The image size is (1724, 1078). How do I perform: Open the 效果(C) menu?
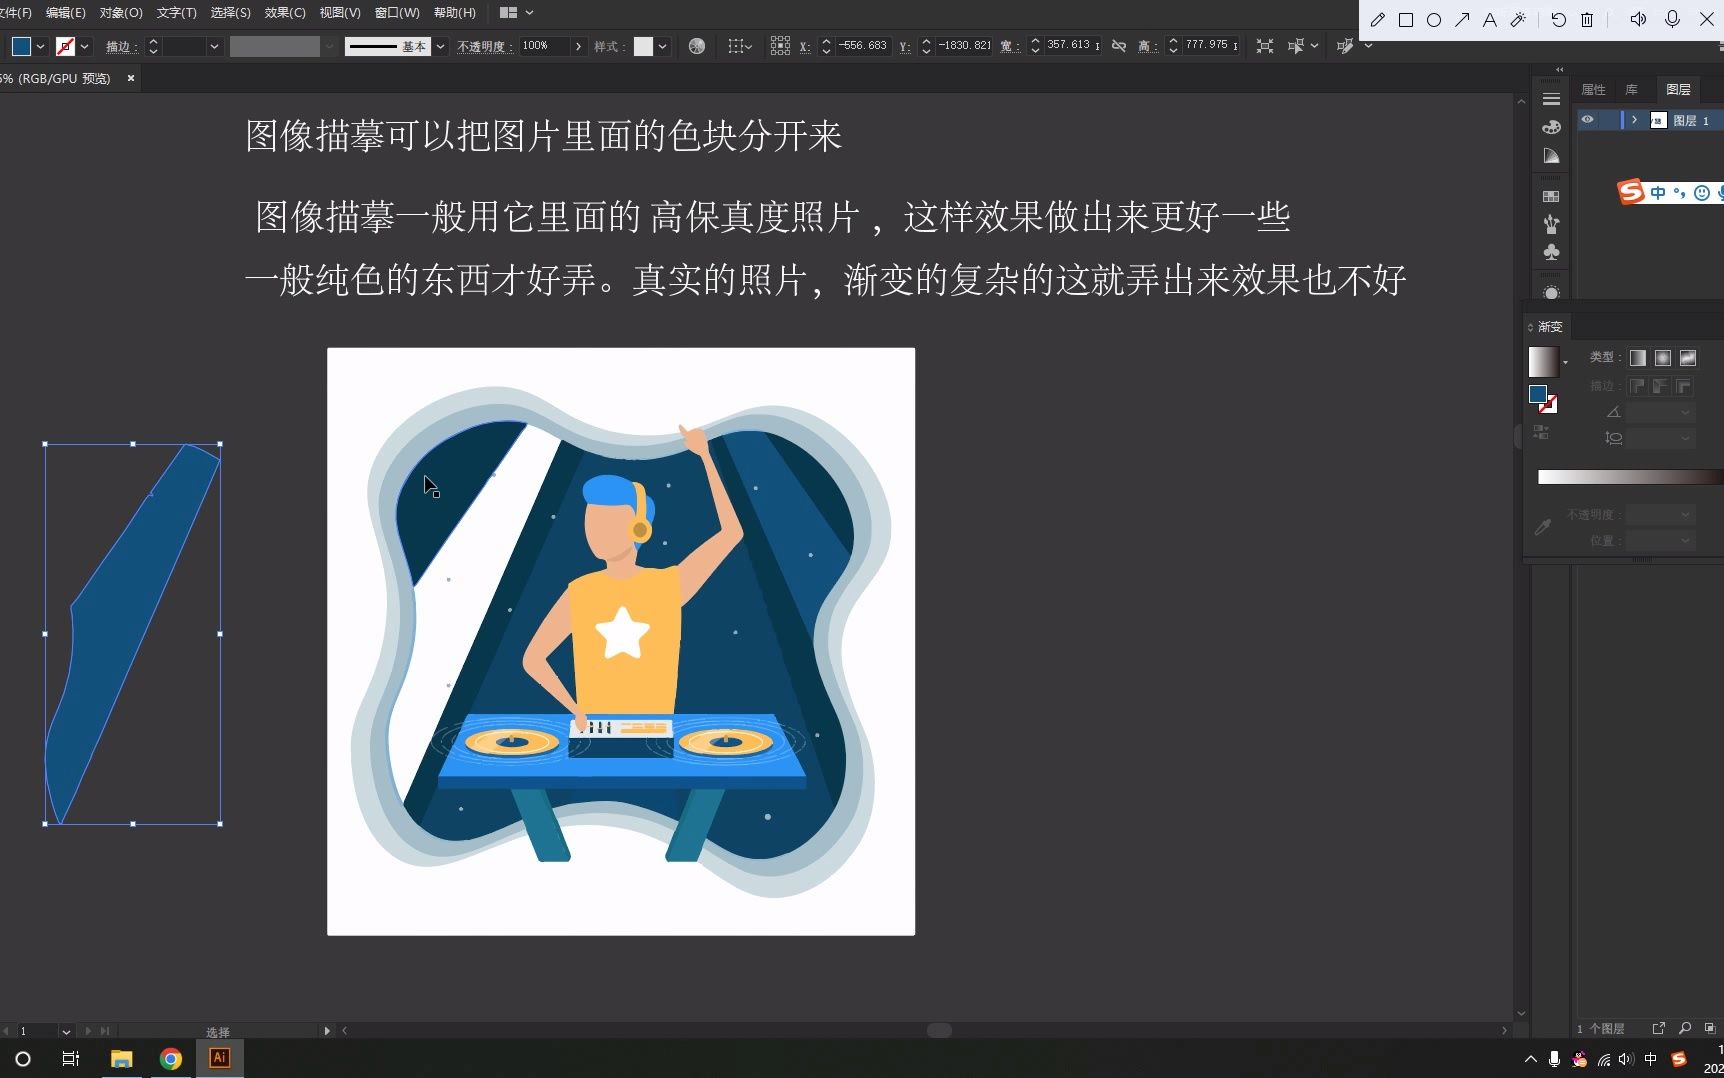(284, 12)
